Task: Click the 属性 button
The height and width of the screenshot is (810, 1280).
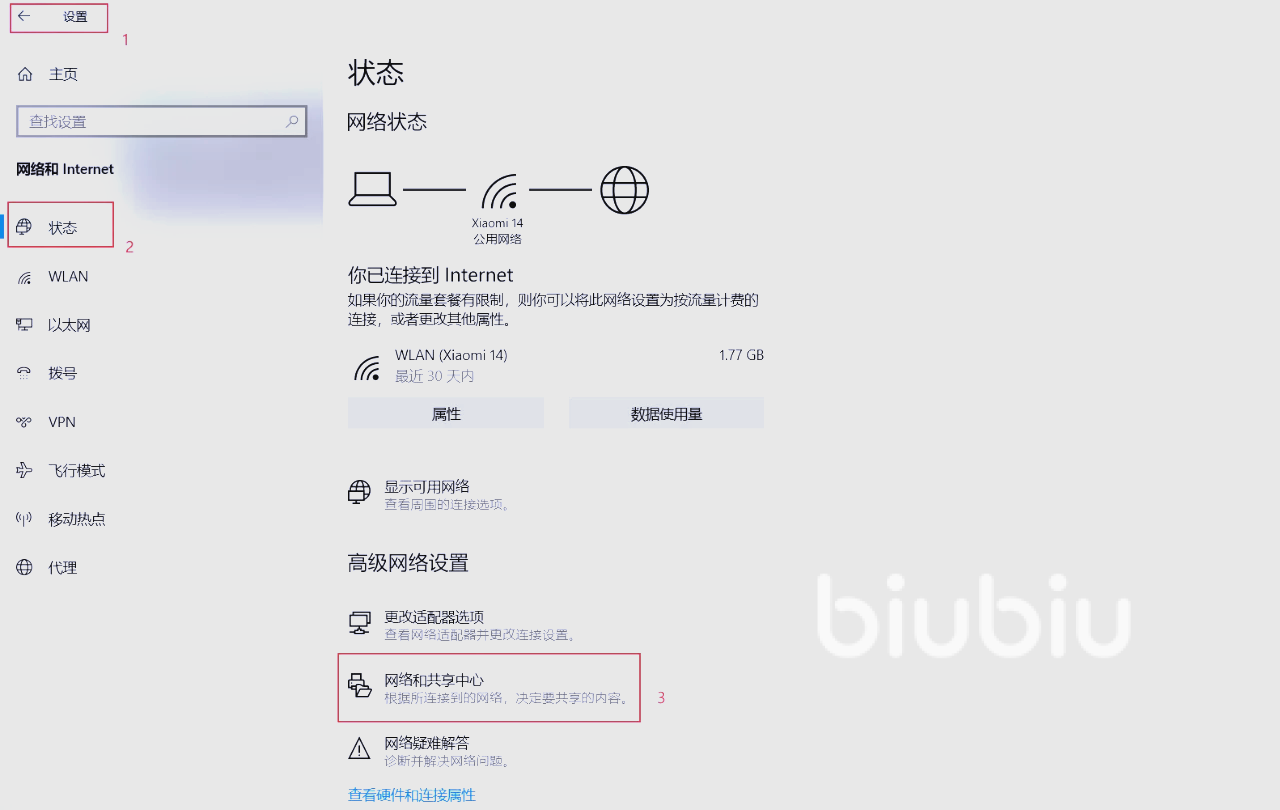Action: (446, 413)
